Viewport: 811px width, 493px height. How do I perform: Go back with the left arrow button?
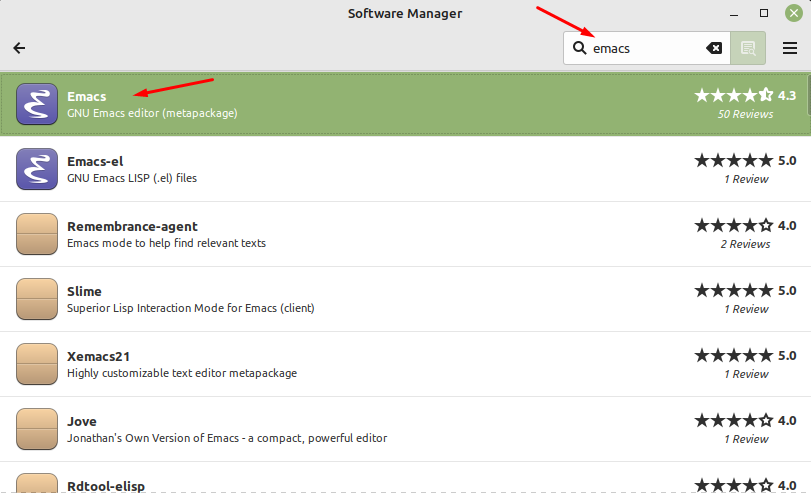pyautogui.click(x=19, y=48)
